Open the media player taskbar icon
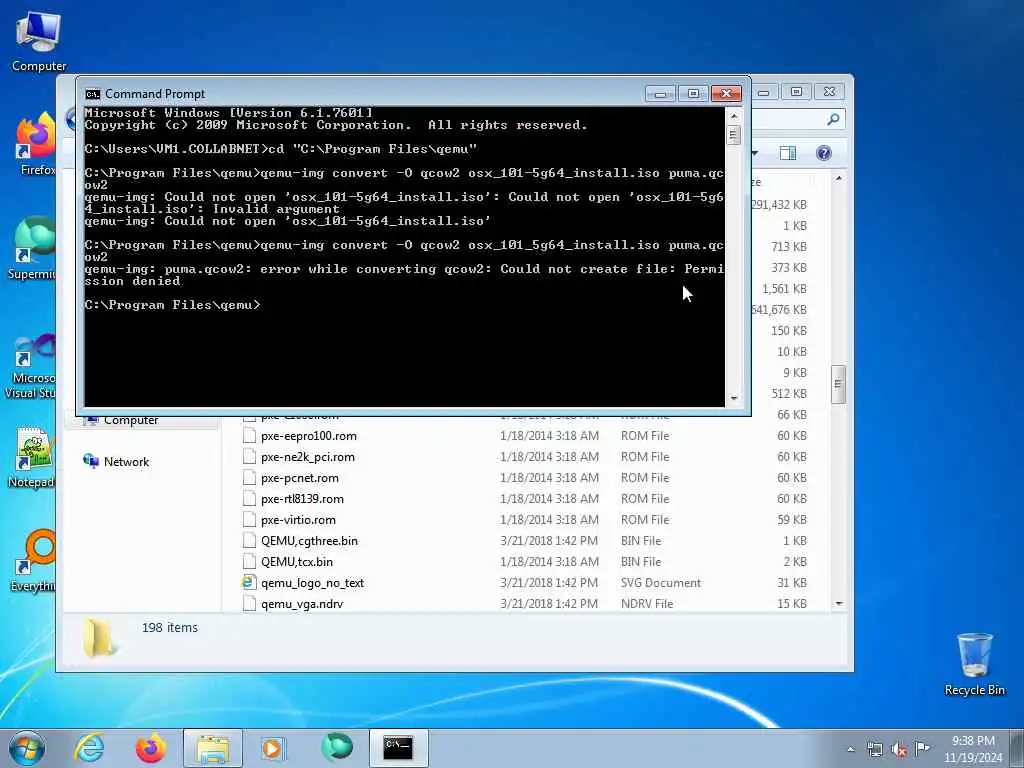 tap(273, 748)
